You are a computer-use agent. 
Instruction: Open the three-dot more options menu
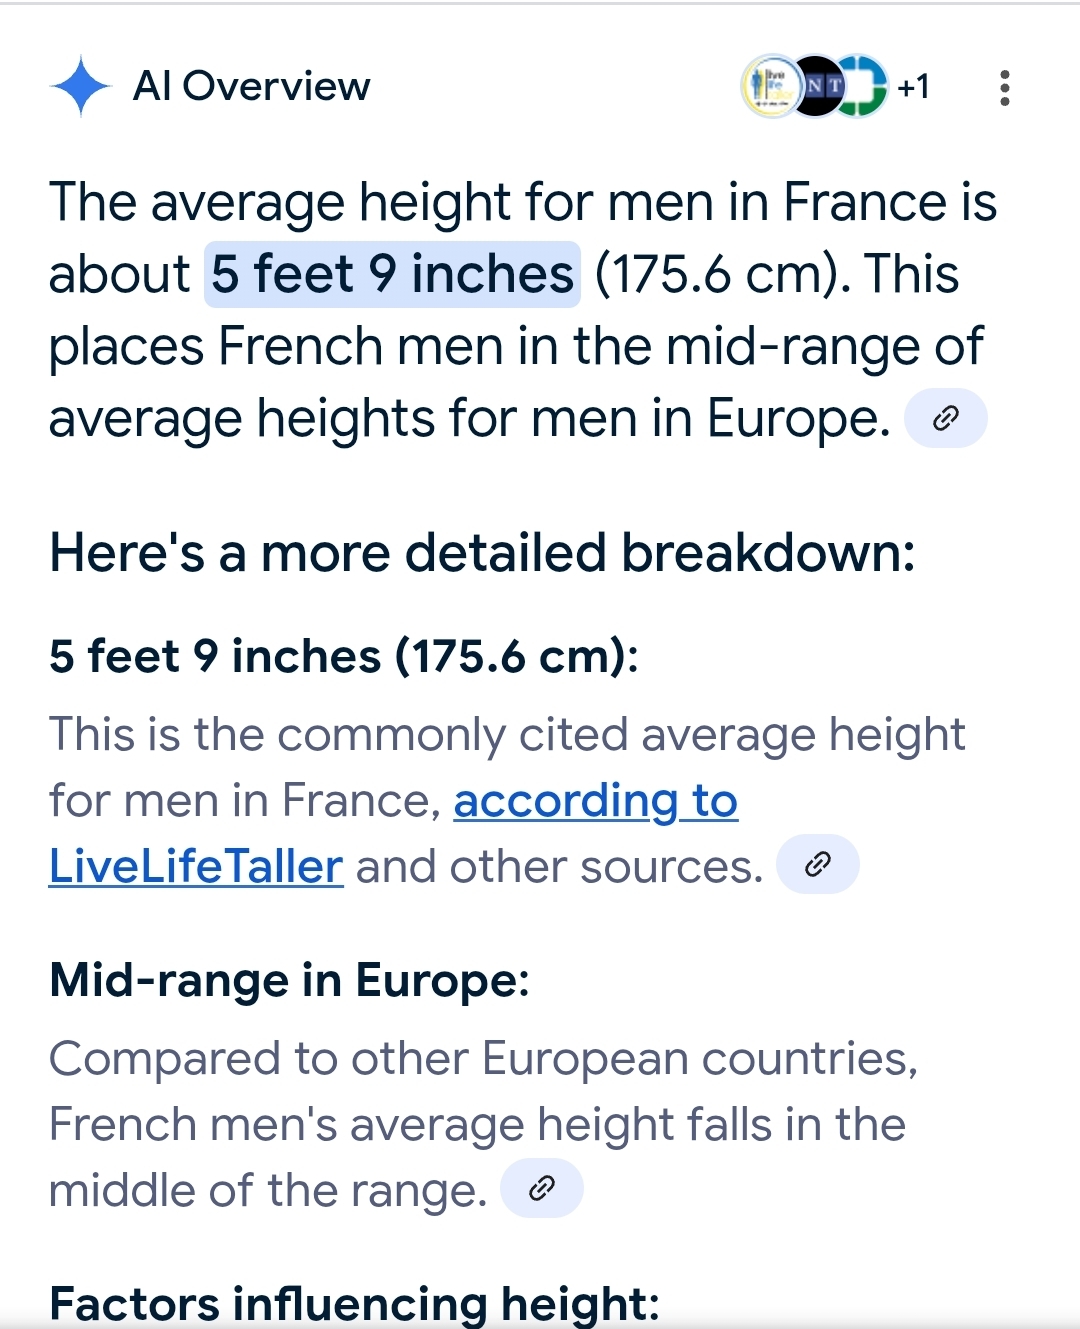(x=1005, y=88)
